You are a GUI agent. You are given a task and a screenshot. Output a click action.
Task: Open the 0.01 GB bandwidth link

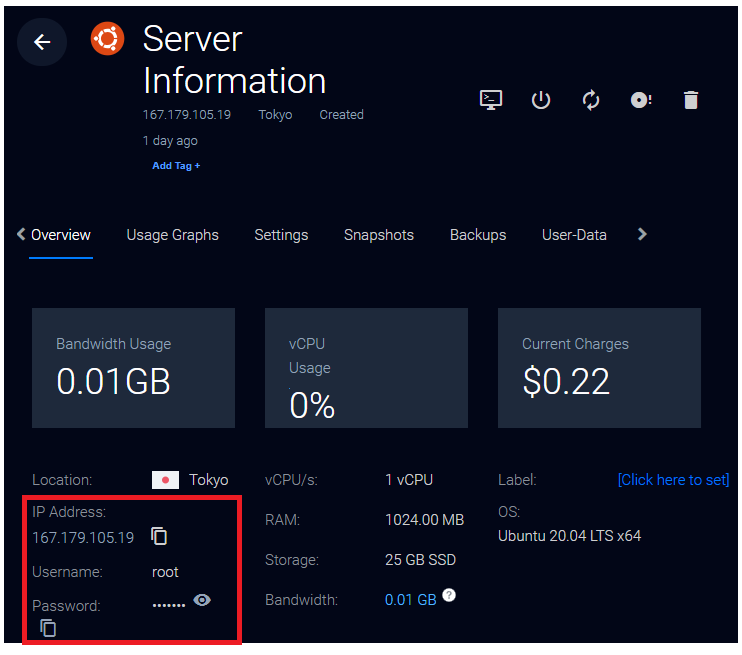pos(410,600)
